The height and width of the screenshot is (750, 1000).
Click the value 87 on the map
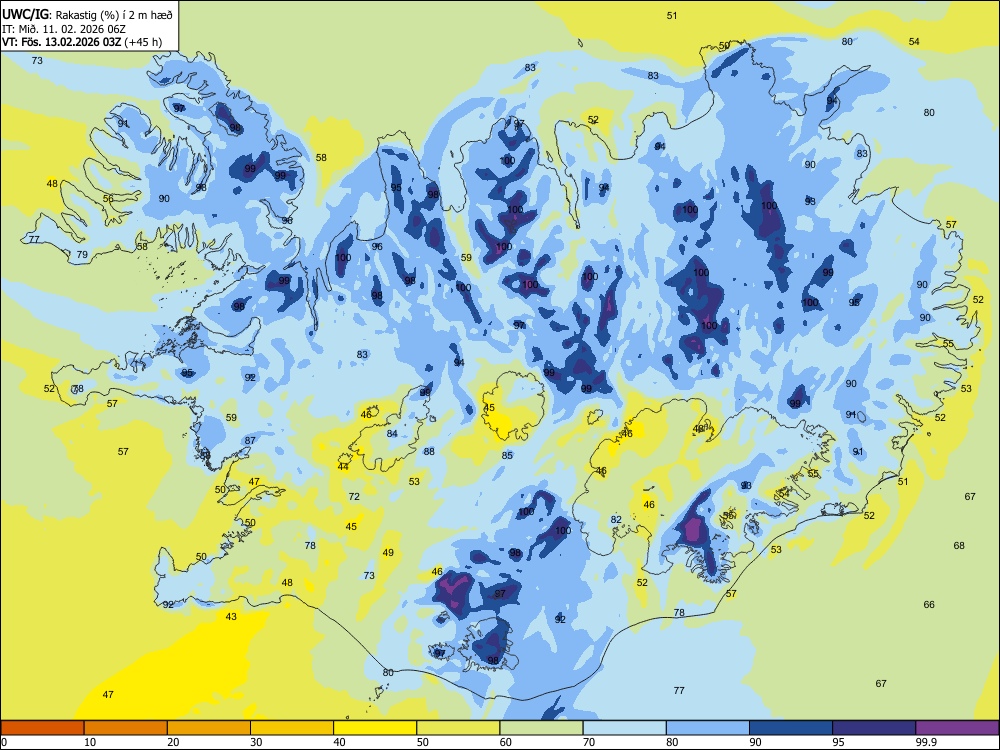coord(250,441)
